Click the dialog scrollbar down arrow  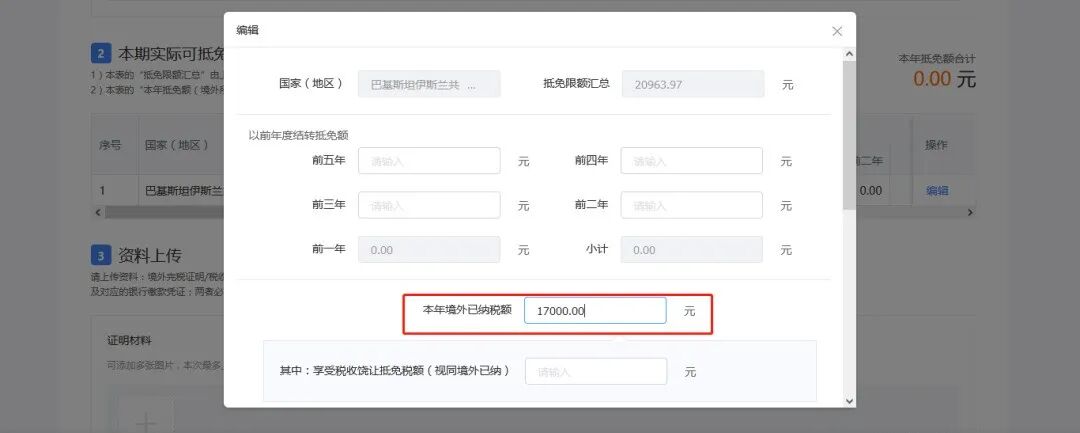tap(849, 401)
